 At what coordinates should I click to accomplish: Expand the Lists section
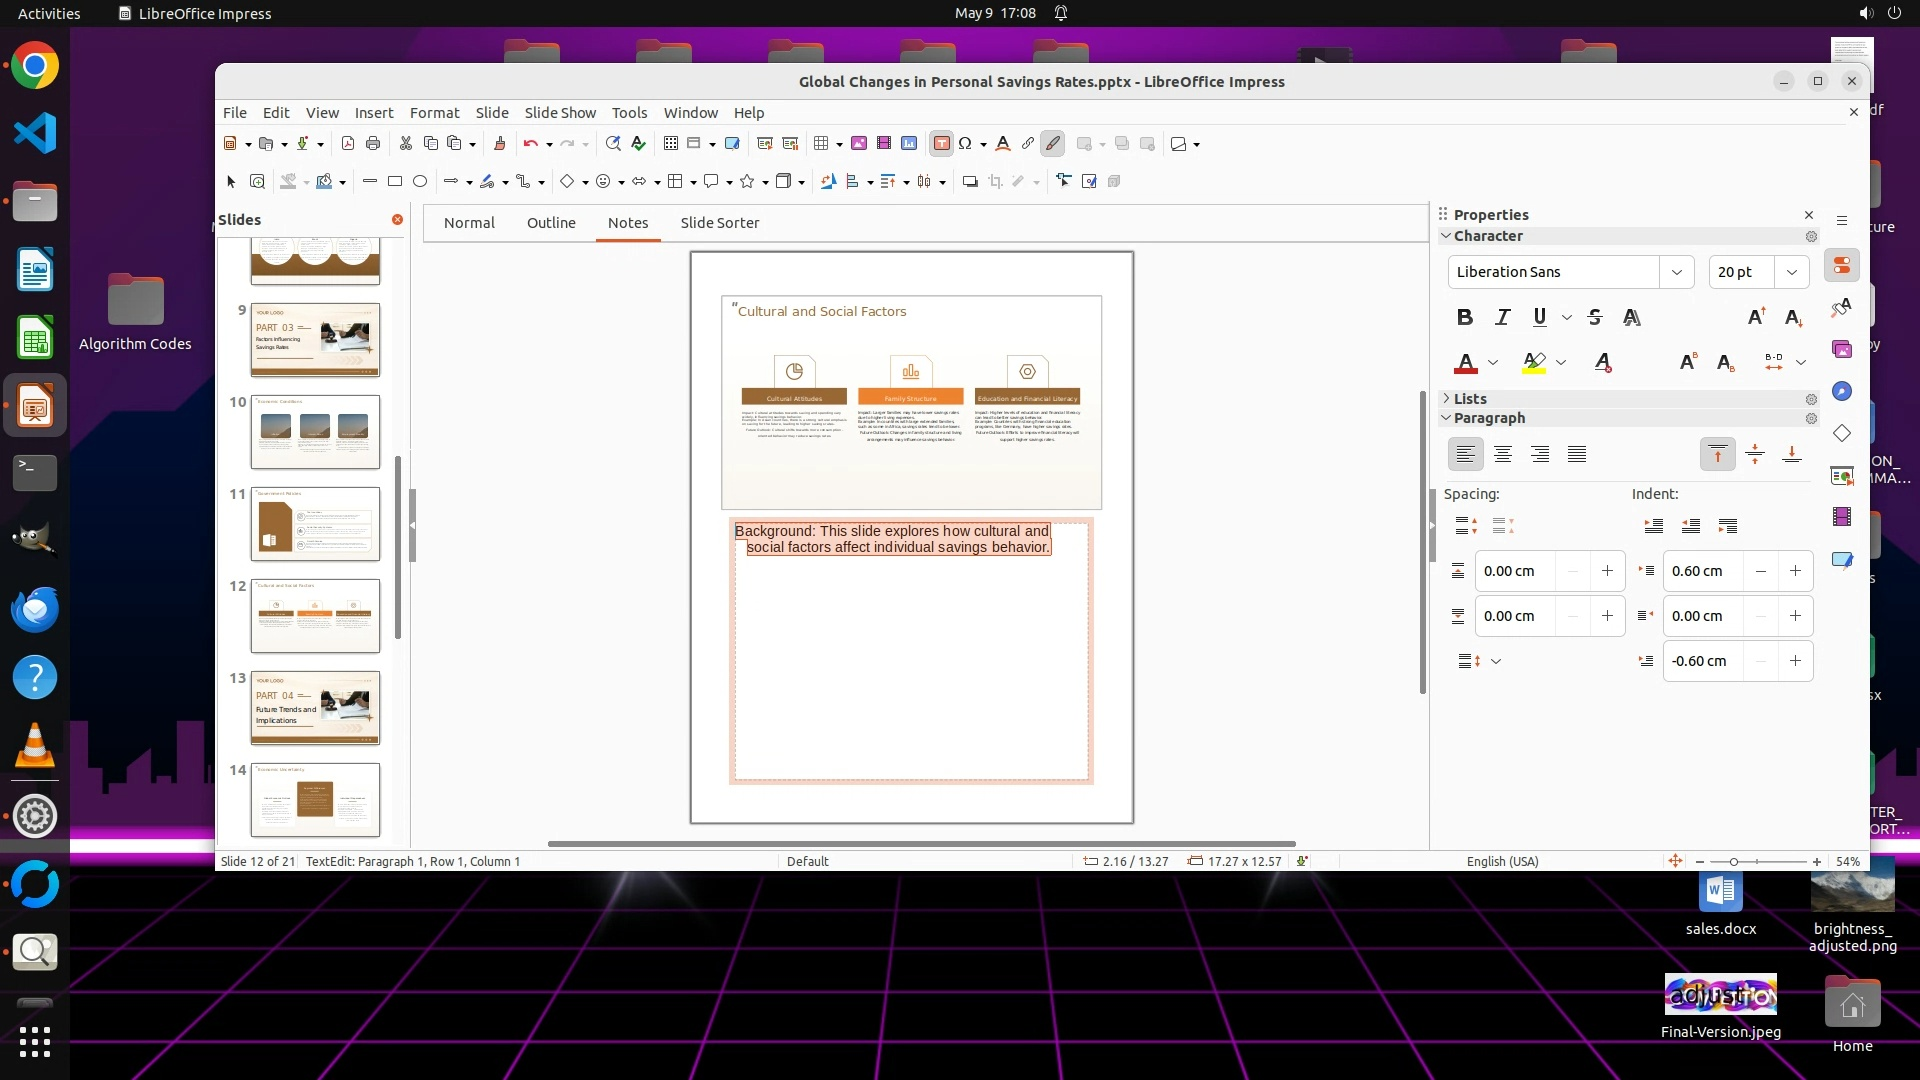tap(1469, 398)
